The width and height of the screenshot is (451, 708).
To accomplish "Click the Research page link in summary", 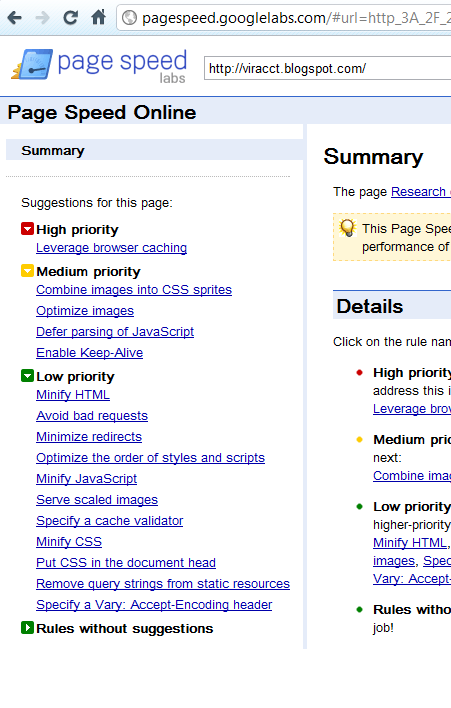I will point(420,192).
